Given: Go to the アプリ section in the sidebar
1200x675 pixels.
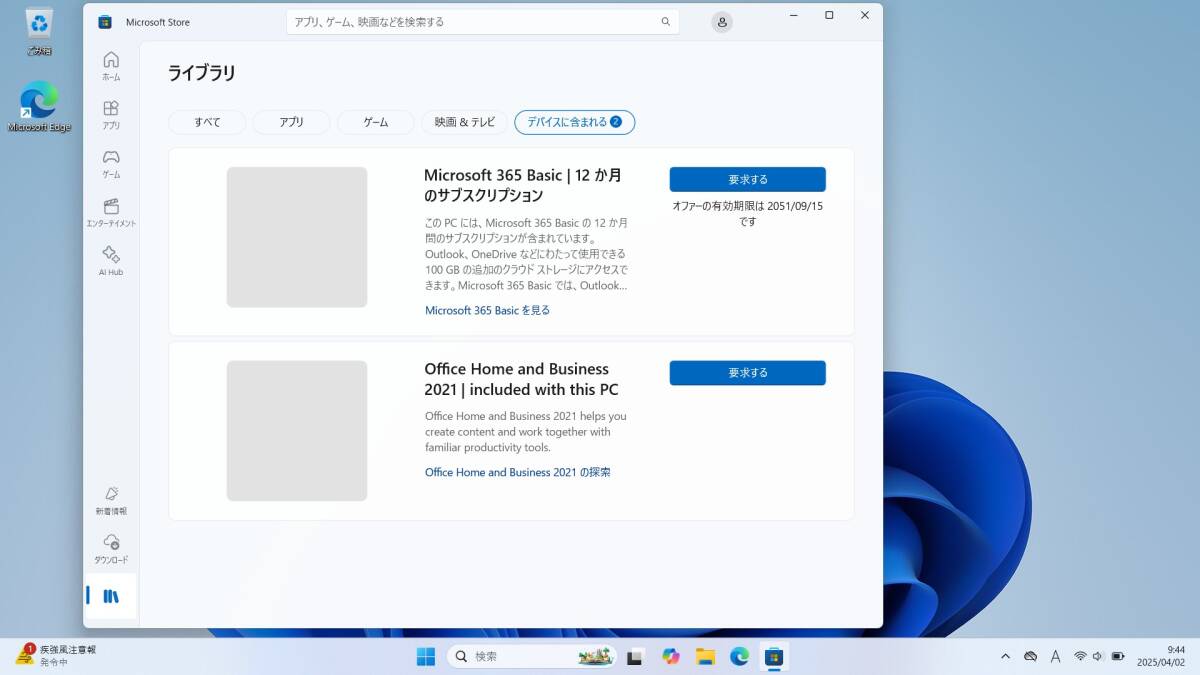Looking at the screenshot, I should [x=111, y=115].
